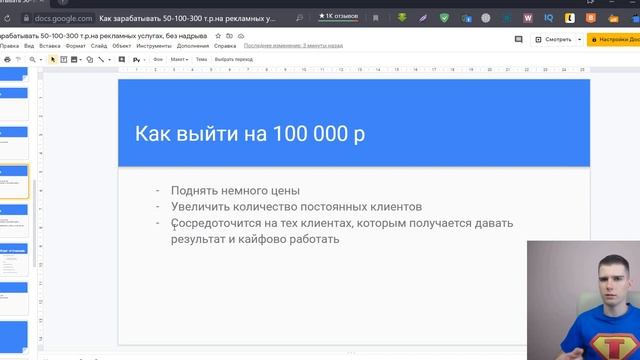Click the Тема theme button
Viewport: 640px width, 360px height.
coord(201,60)
